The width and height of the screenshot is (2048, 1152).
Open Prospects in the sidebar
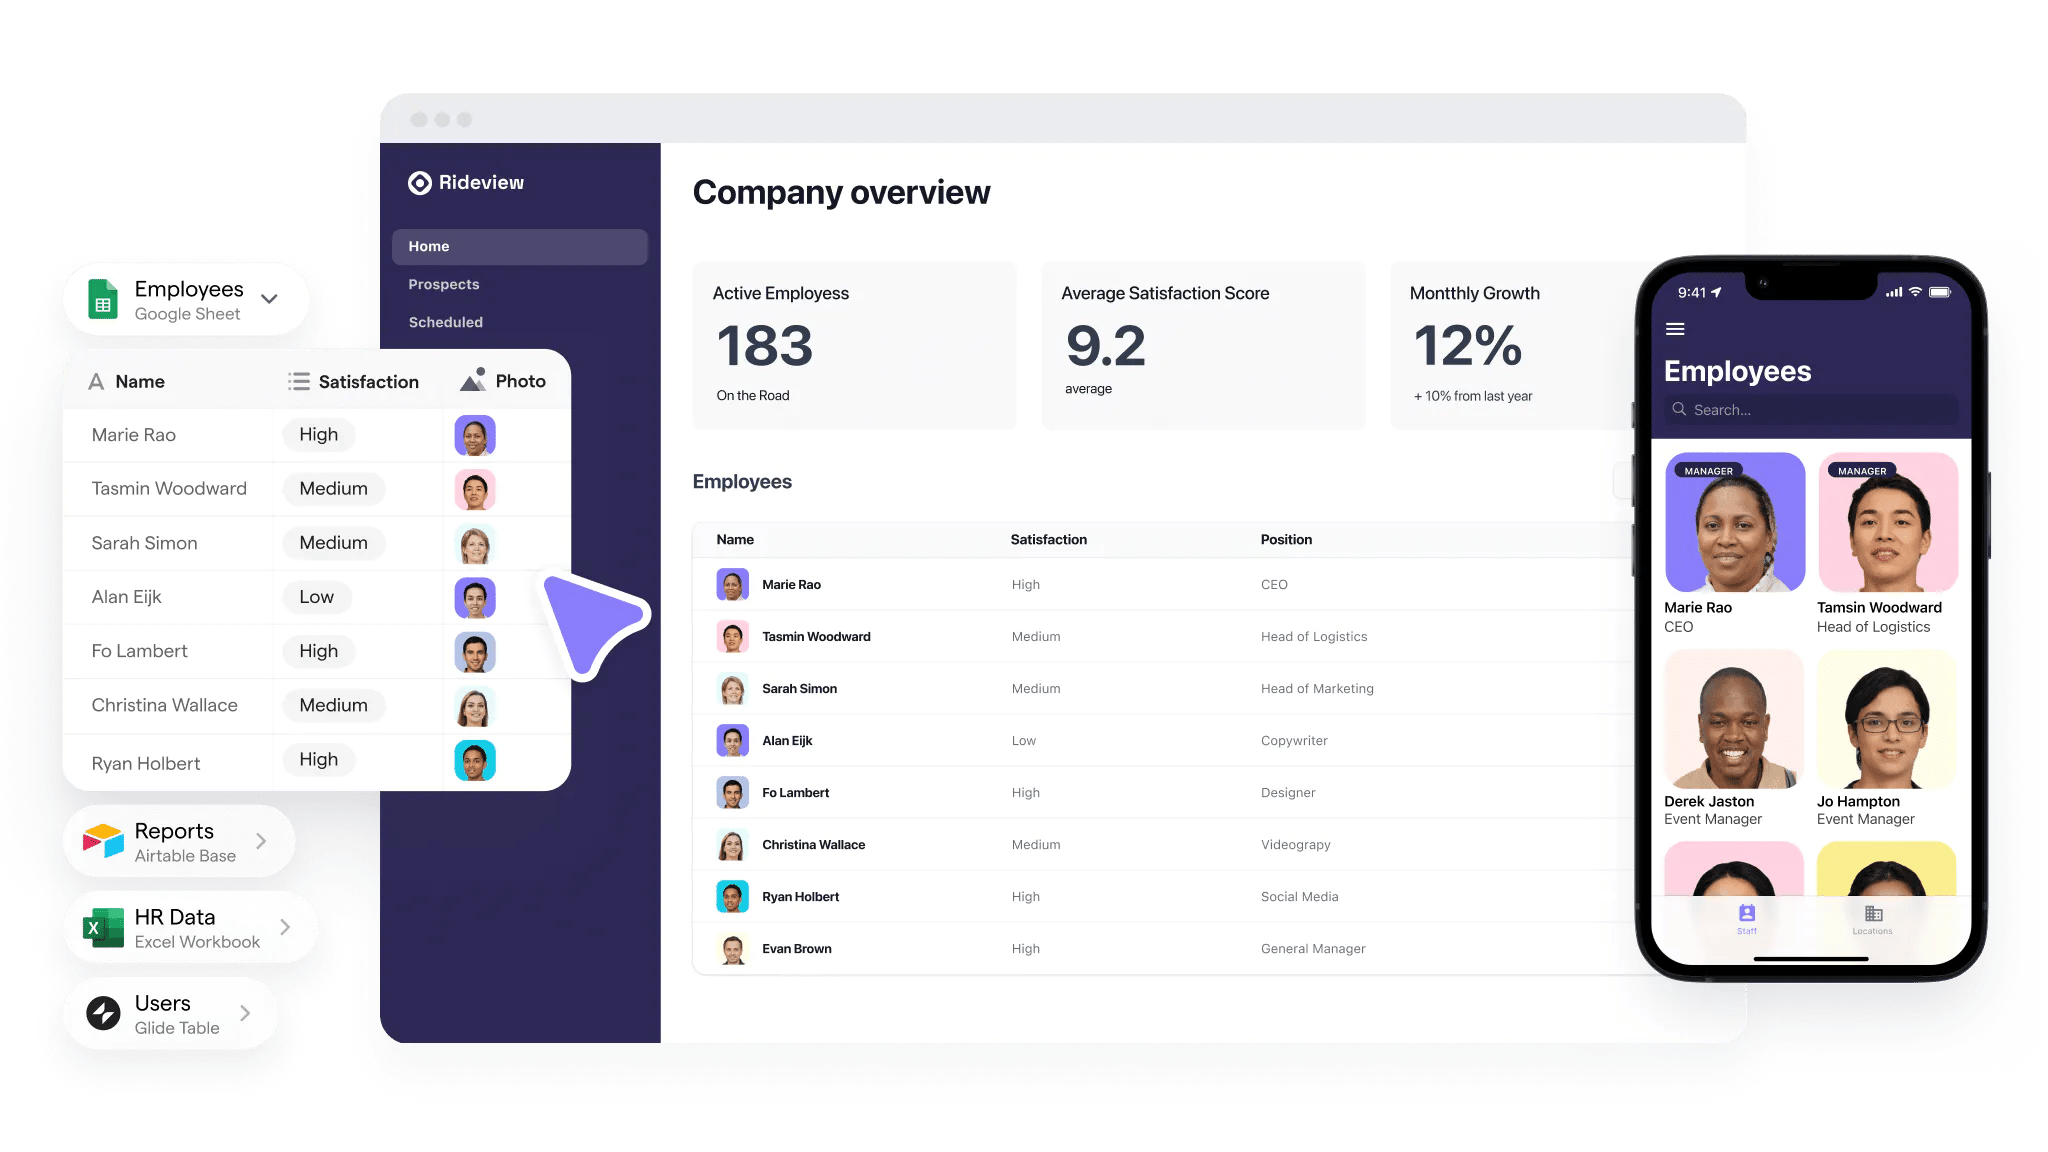tap(444, 285)
